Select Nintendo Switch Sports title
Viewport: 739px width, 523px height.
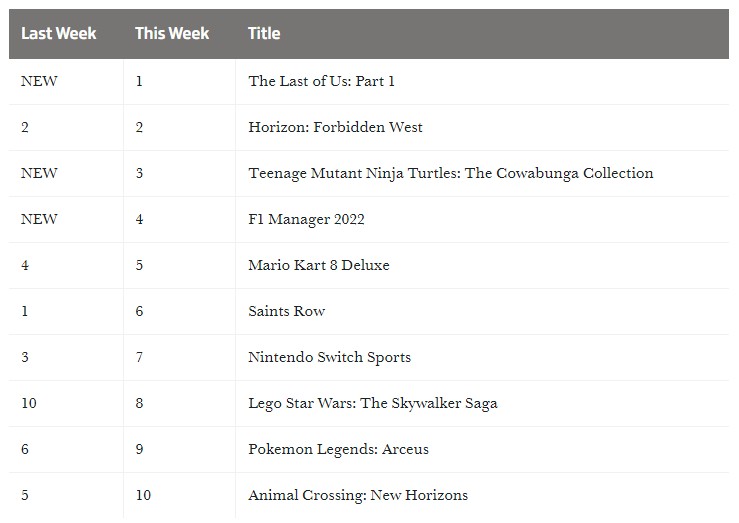(329, 357)
